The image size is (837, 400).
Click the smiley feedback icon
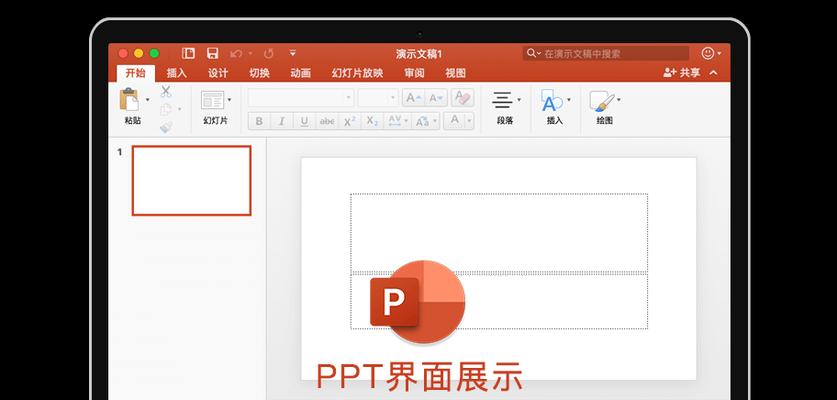[708, 53]
